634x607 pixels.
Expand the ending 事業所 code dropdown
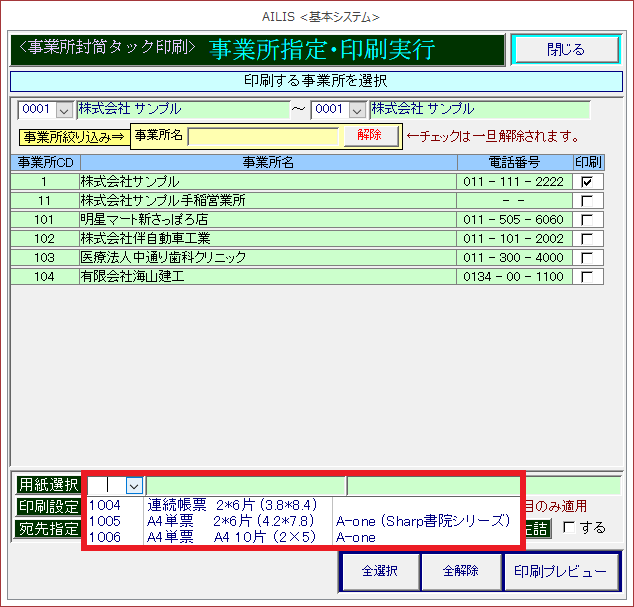[358, 110]
